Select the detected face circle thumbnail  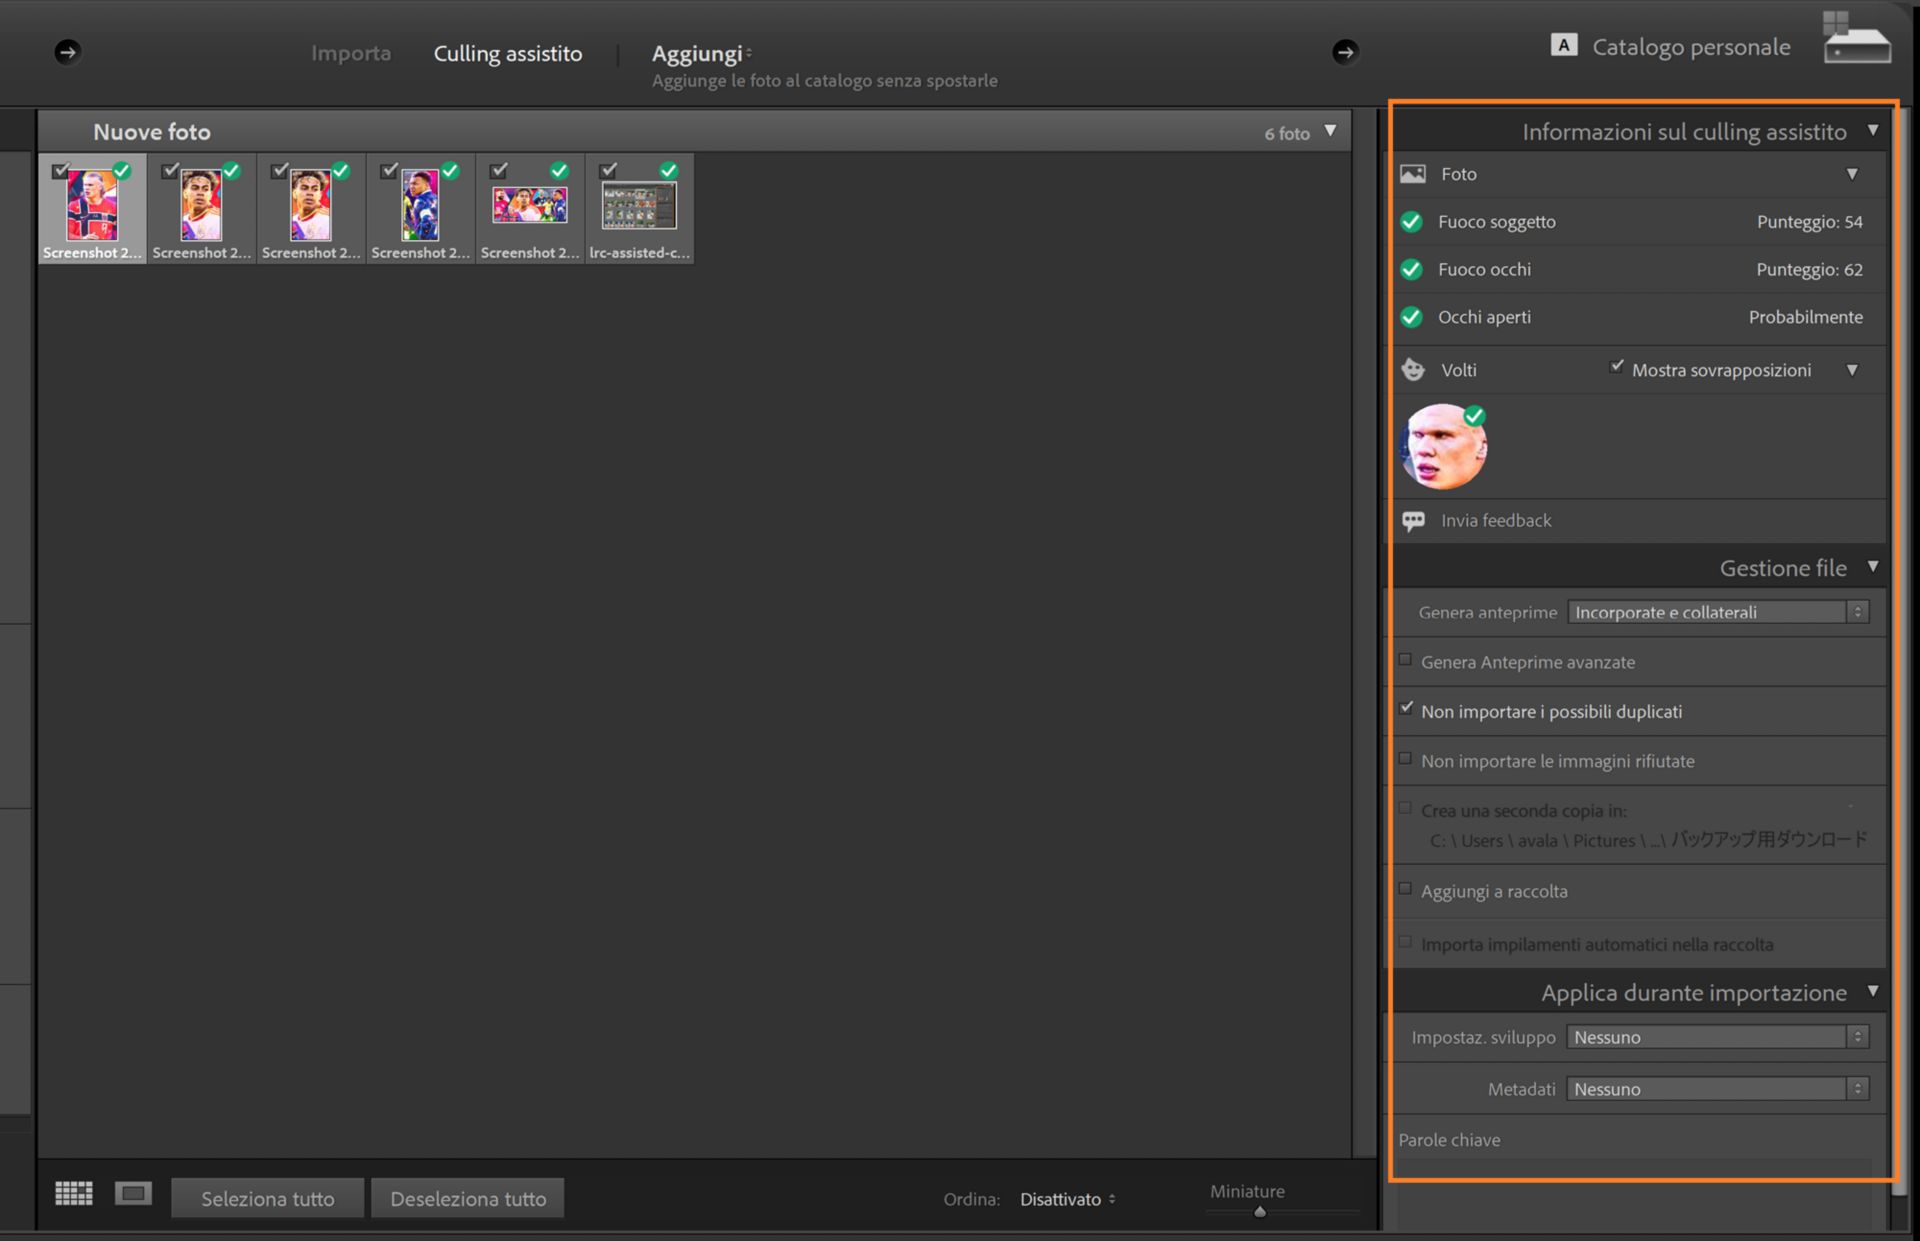(x=1444, y=447)
